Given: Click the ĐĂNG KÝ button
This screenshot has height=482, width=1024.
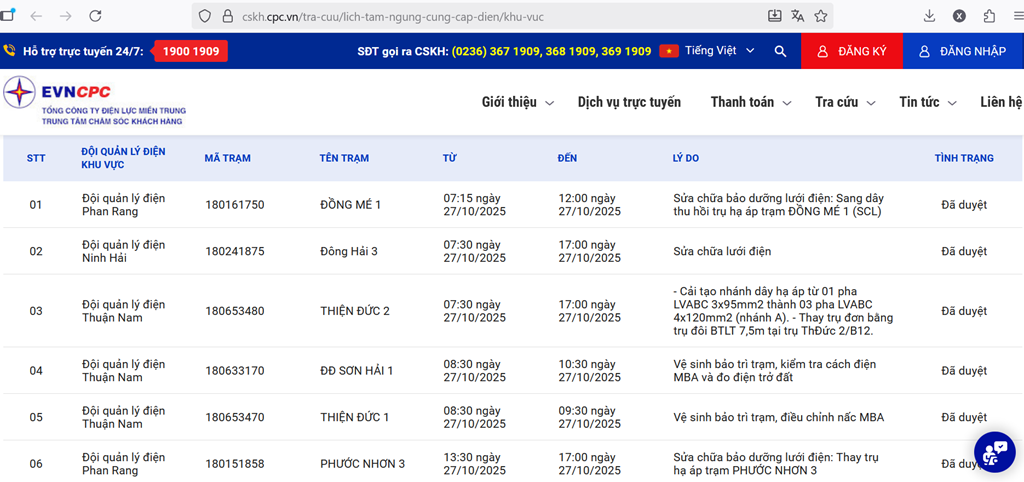Looking at the screenshot, I should tap(852, 51).
